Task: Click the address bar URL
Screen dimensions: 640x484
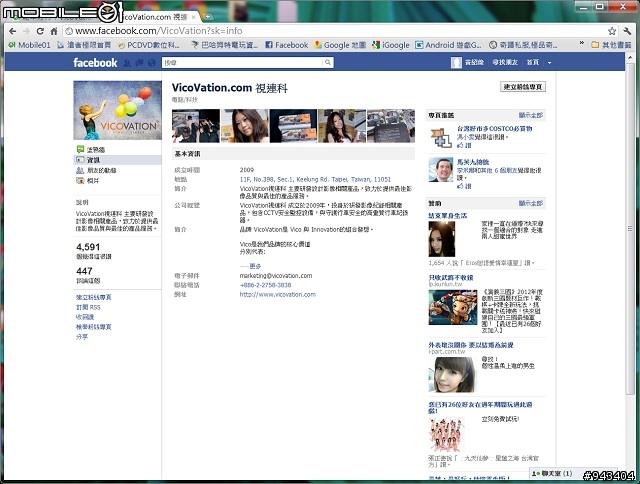Action: [159, 31]
